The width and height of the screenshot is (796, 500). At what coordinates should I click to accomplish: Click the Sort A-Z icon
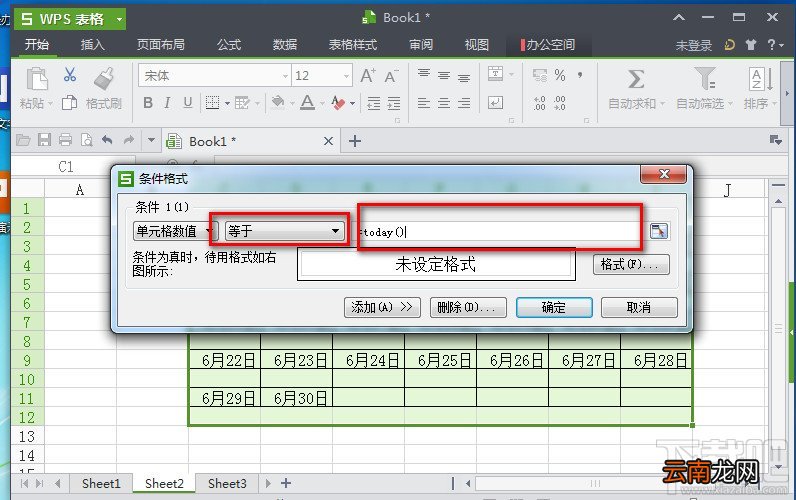[x=760, y=79]
